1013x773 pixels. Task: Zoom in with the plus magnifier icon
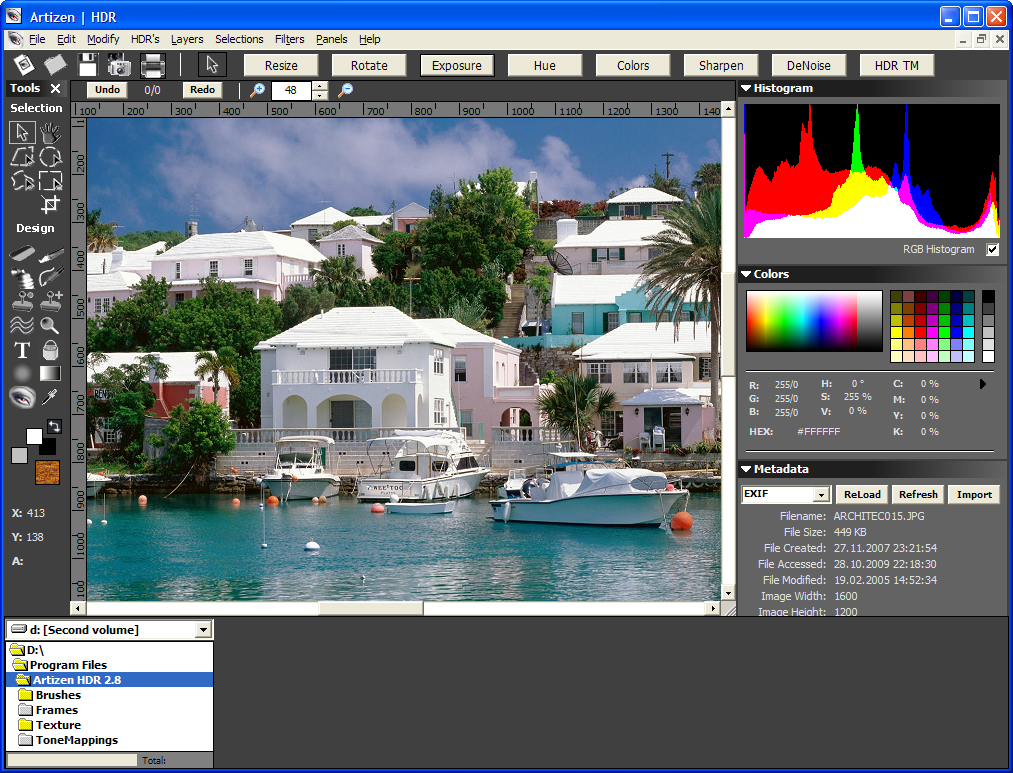257,90
